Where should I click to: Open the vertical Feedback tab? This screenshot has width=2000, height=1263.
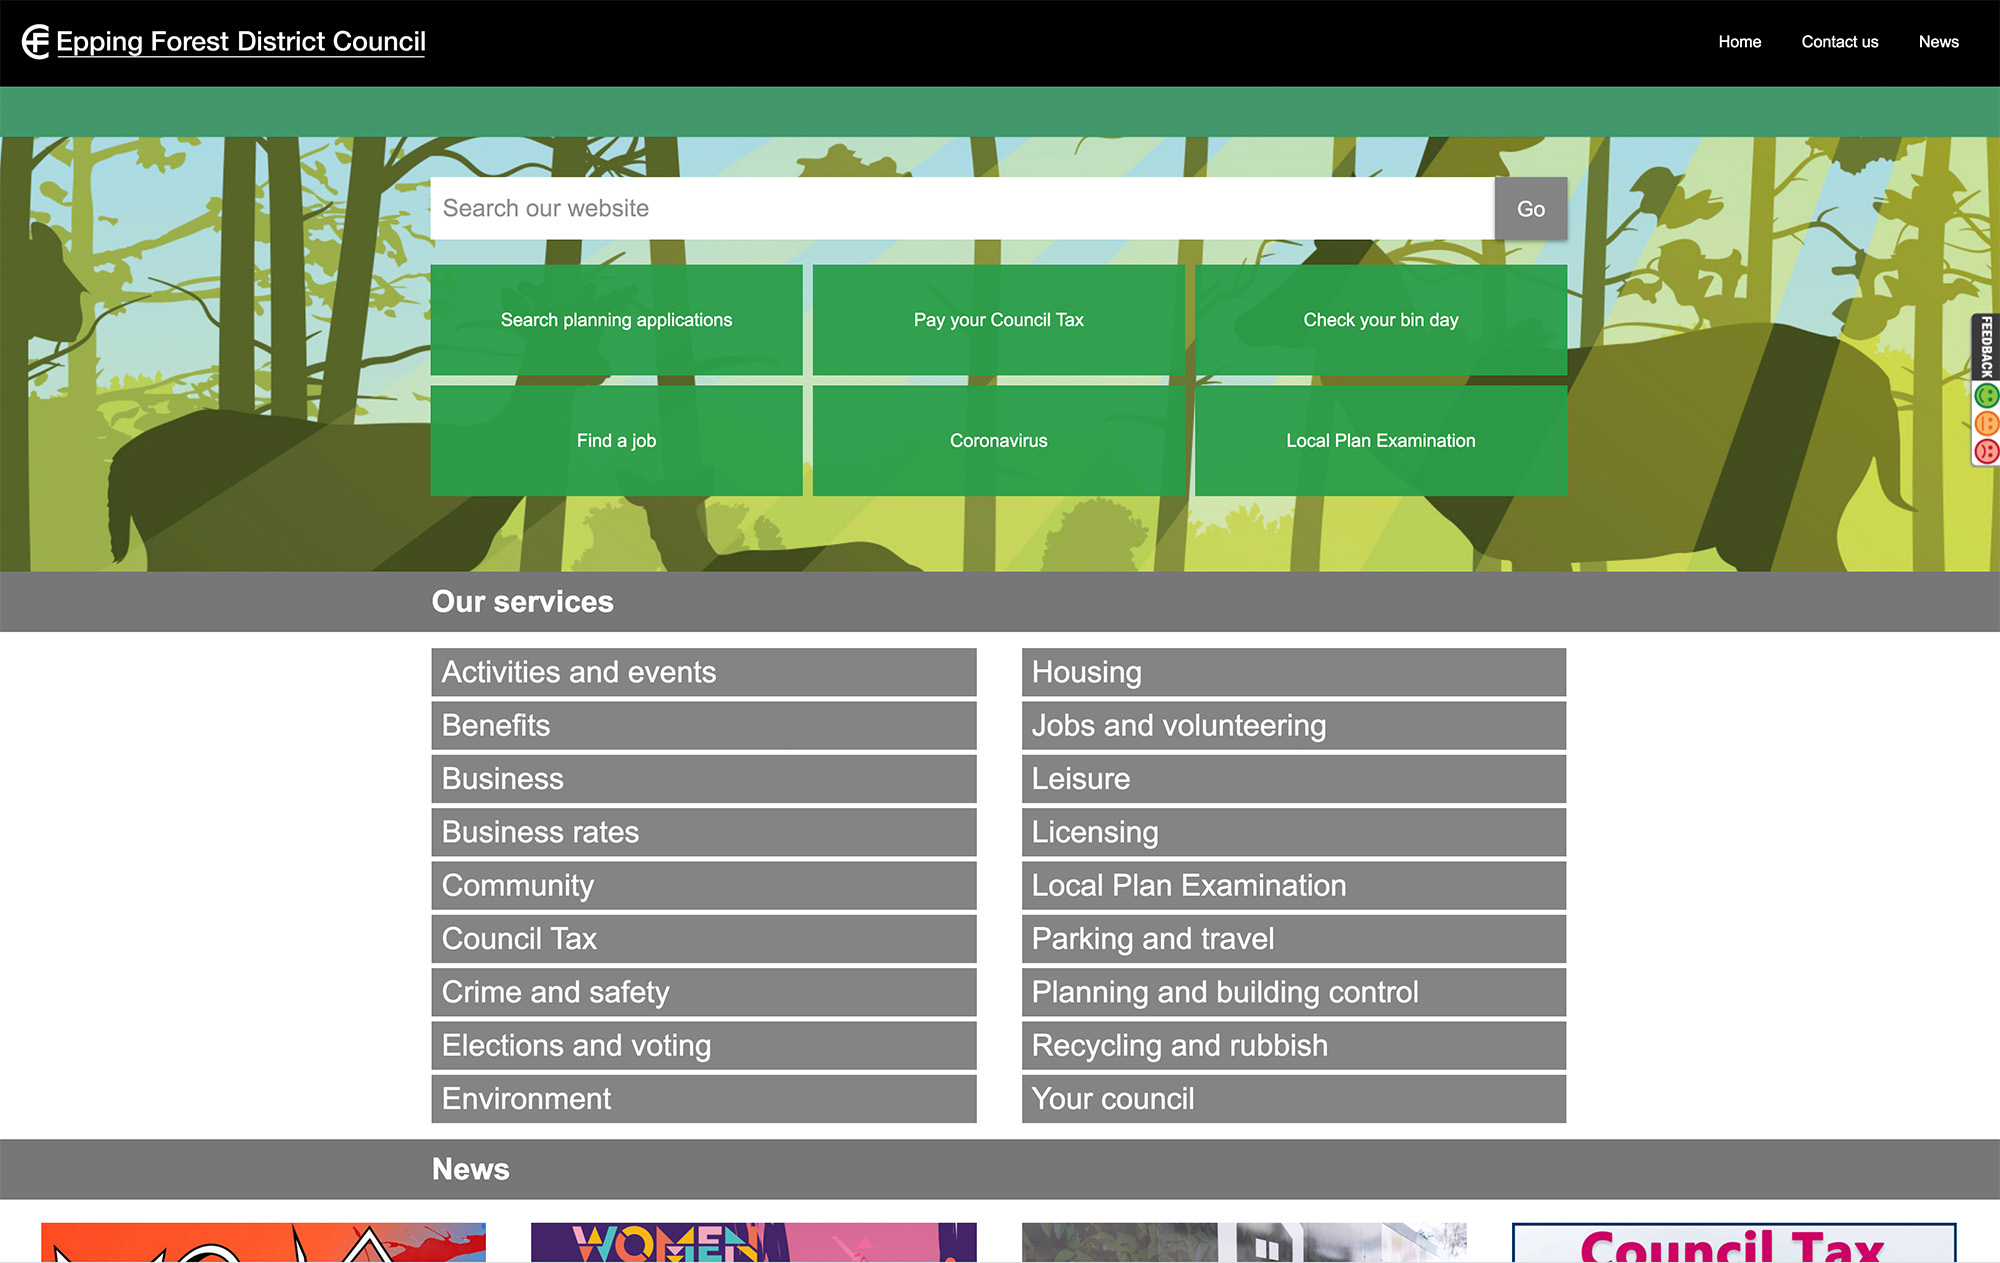click(1986, 346)
